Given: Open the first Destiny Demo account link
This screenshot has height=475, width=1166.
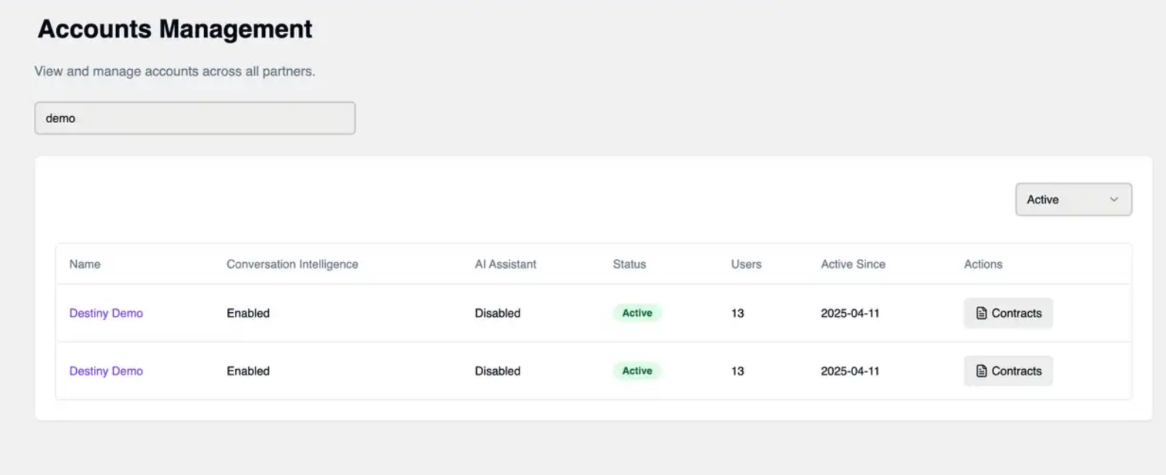Looking at the screenshot, I should pyautogui.click(x=106, y=313).
